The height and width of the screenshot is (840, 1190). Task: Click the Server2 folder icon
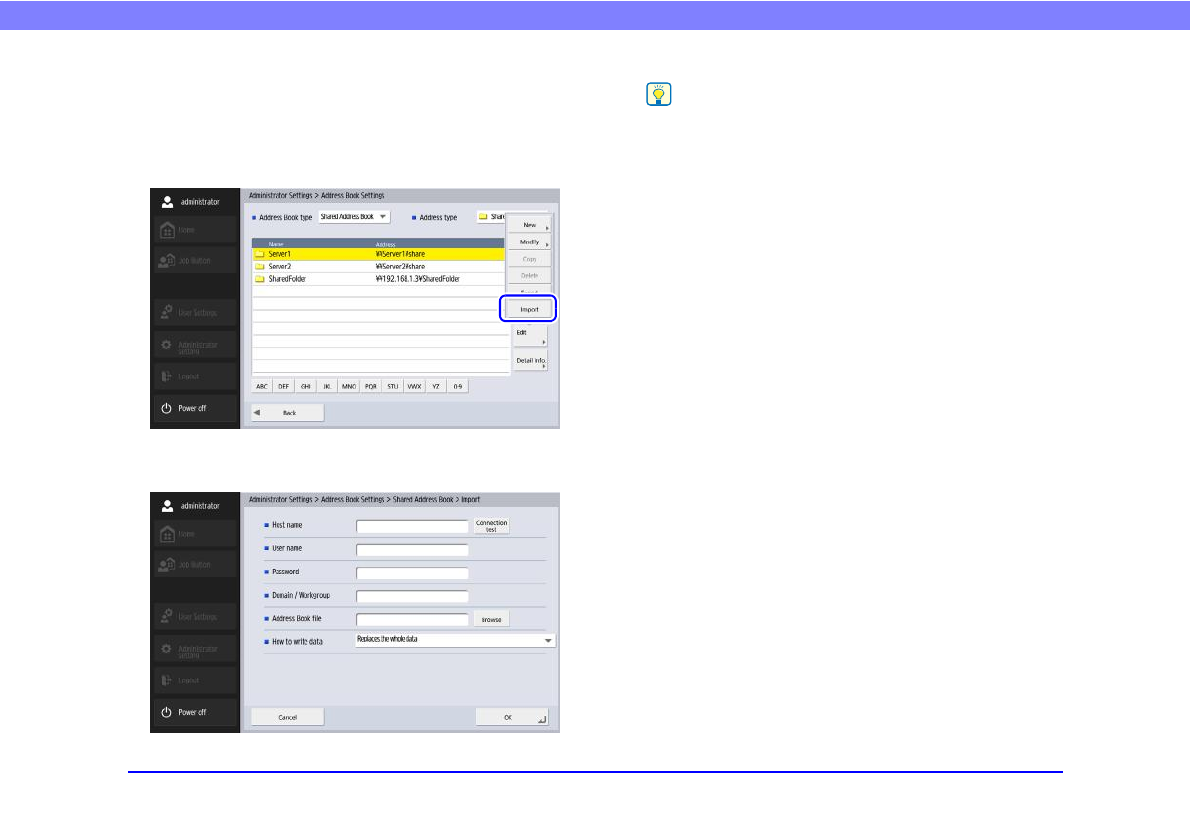(x=260, y=267)
